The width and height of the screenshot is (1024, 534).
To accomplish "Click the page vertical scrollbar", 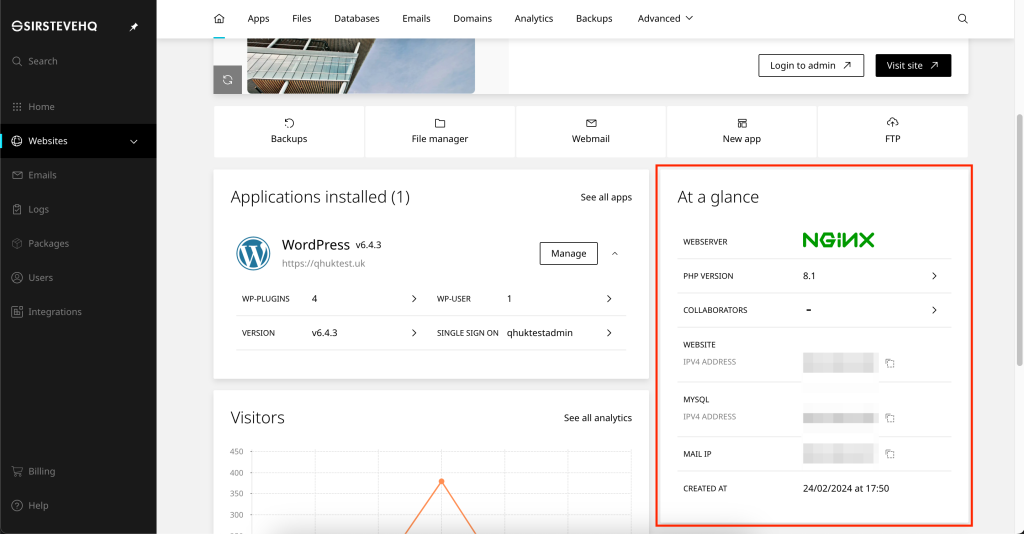I will (x=1019, y=240).
